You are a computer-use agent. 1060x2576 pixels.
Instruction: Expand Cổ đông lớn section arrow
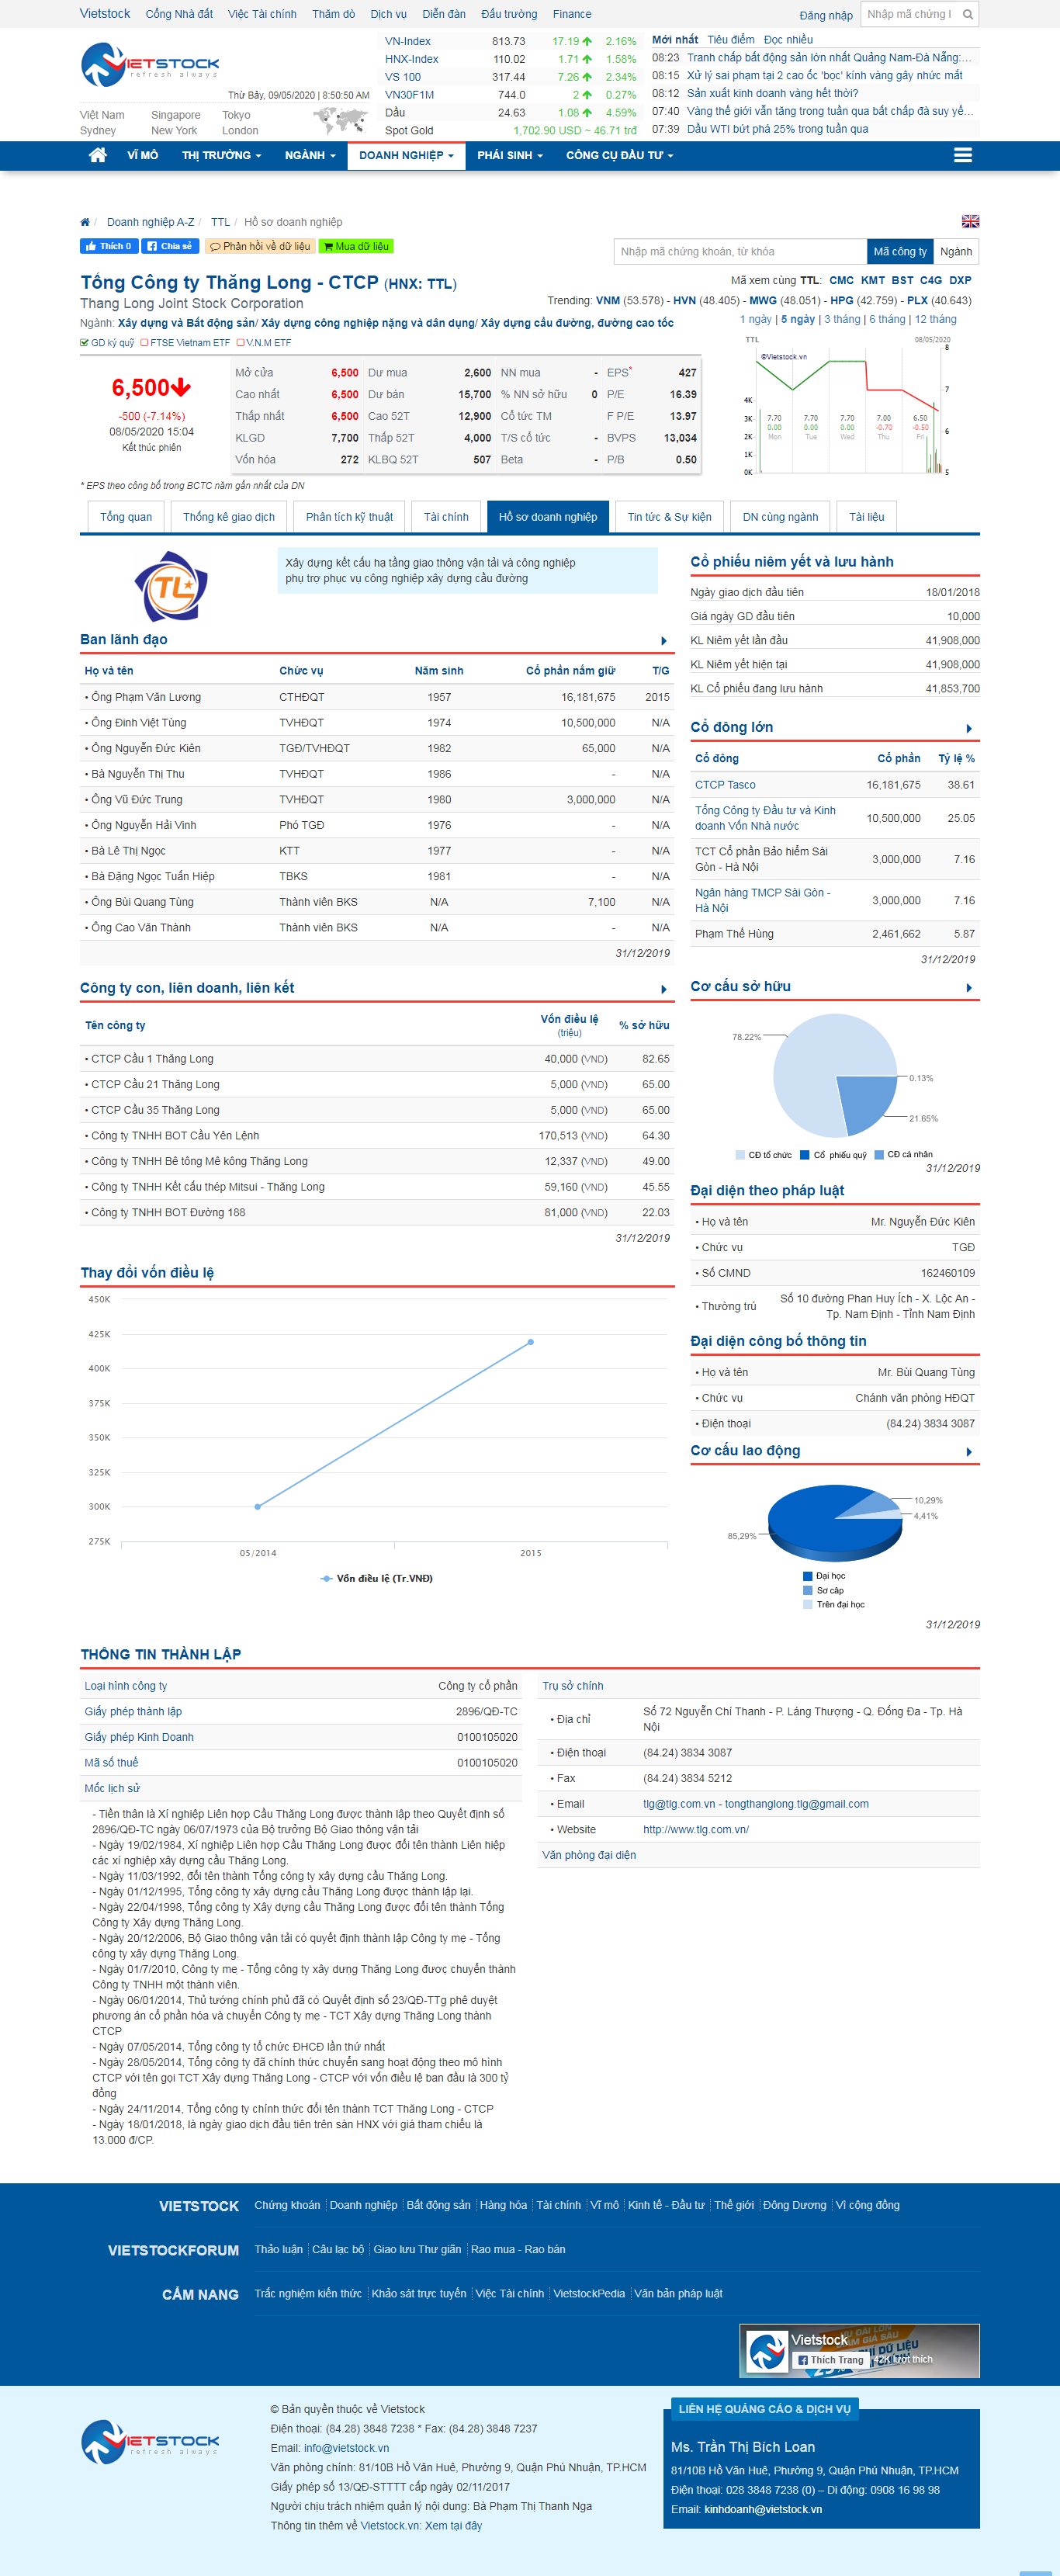(969, 728)
